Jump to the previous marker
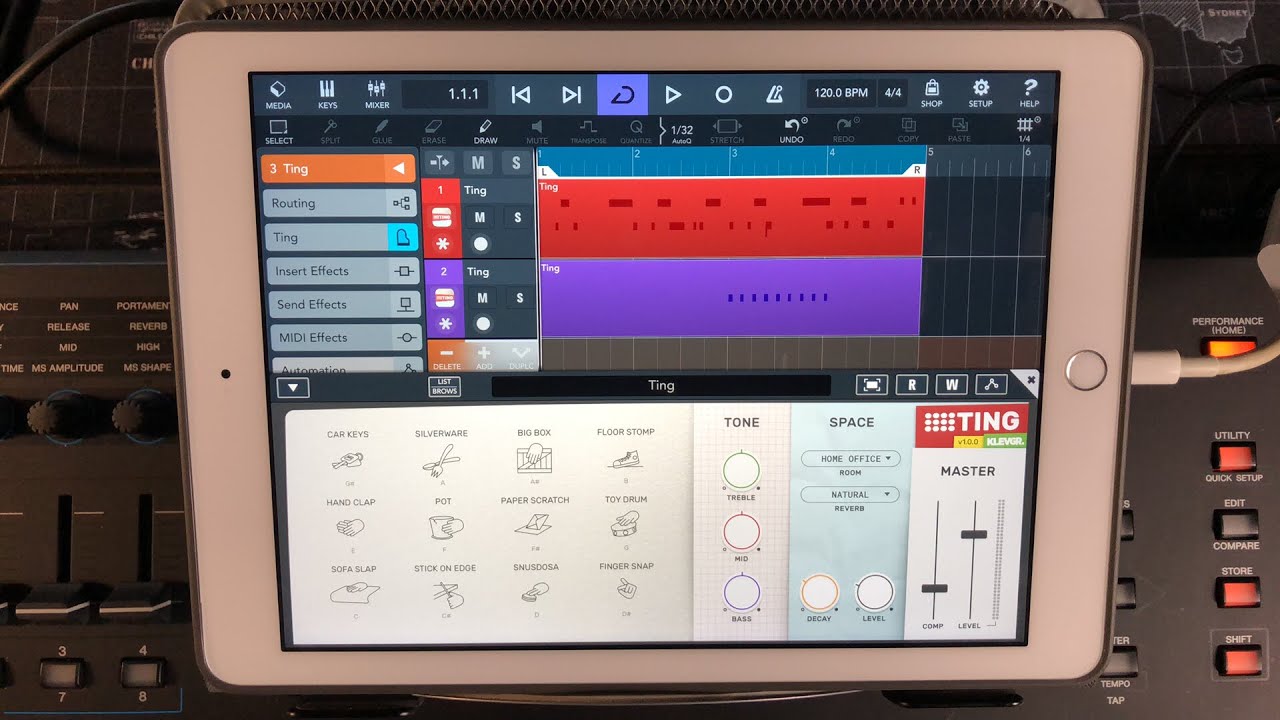This screenshot has height=720, width=1280. point(521,95)
